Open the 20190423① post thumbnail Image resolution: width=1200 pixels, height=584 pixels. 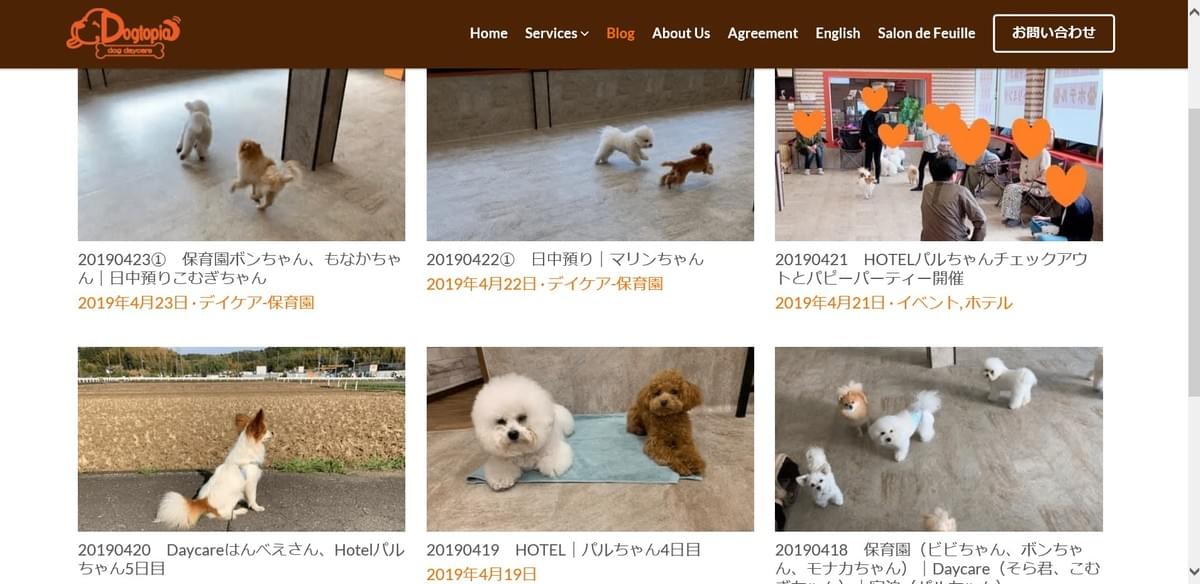point(241,155)
